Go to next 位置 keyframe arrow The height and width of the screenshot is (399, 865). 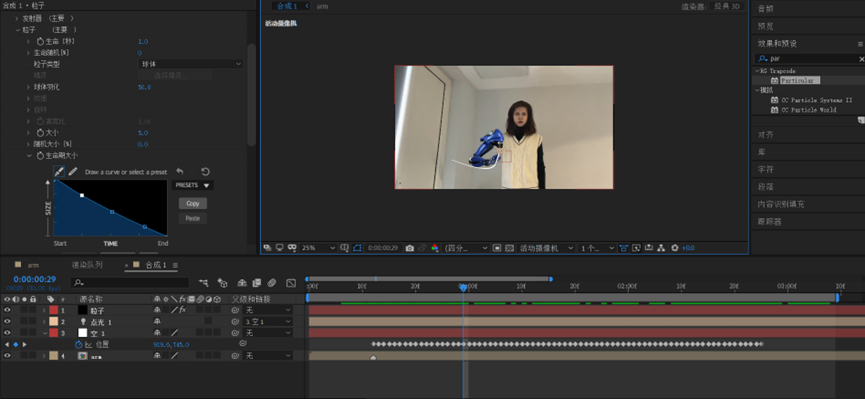24,344
